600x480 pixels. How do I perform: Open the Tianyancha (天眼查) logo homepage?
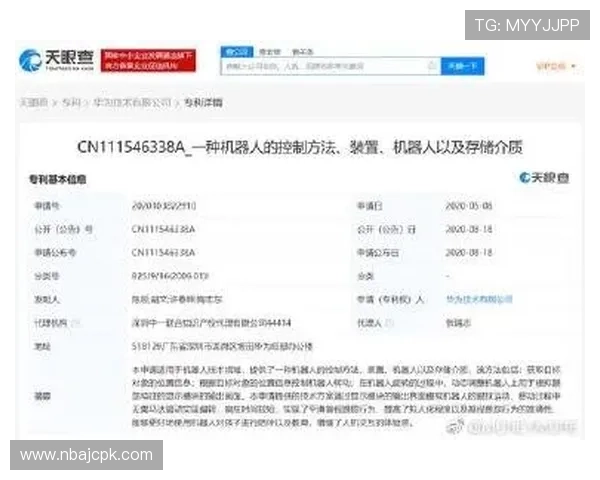(57, 60)
